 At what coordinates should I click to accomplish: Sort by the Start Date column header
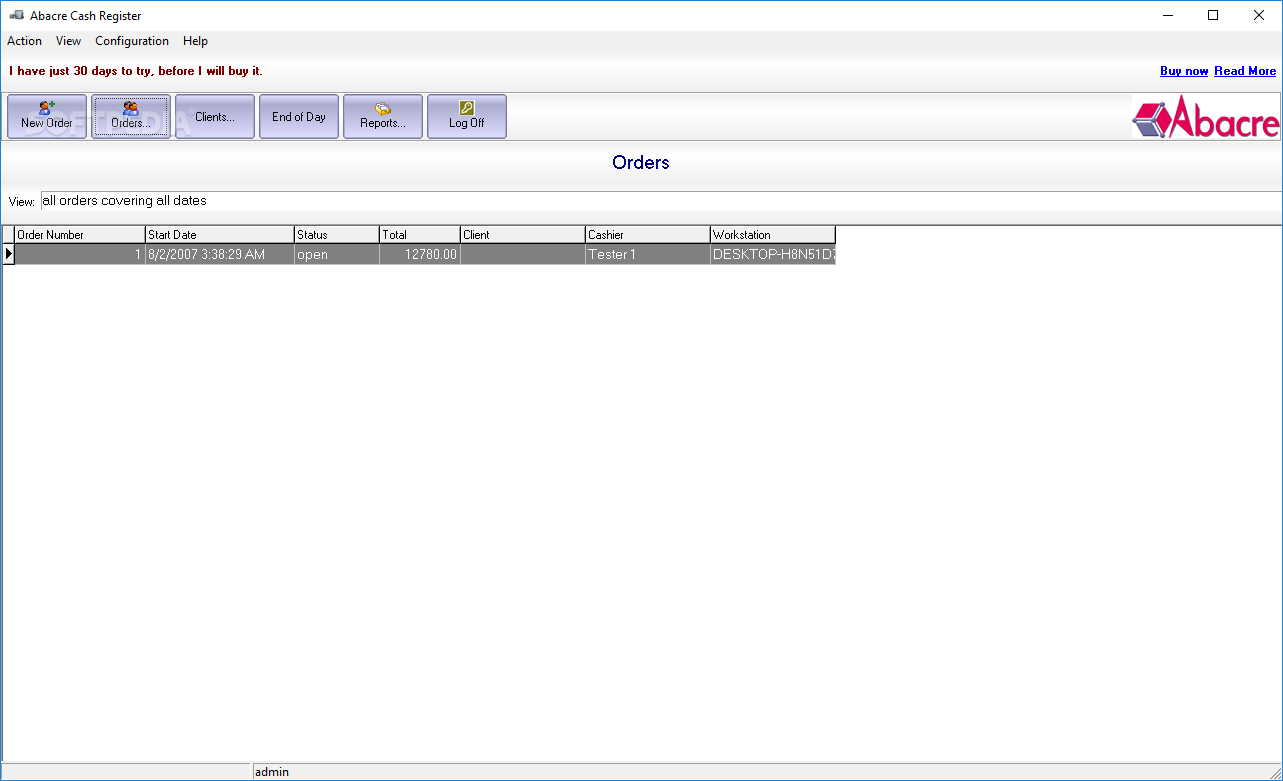point(220,235)
